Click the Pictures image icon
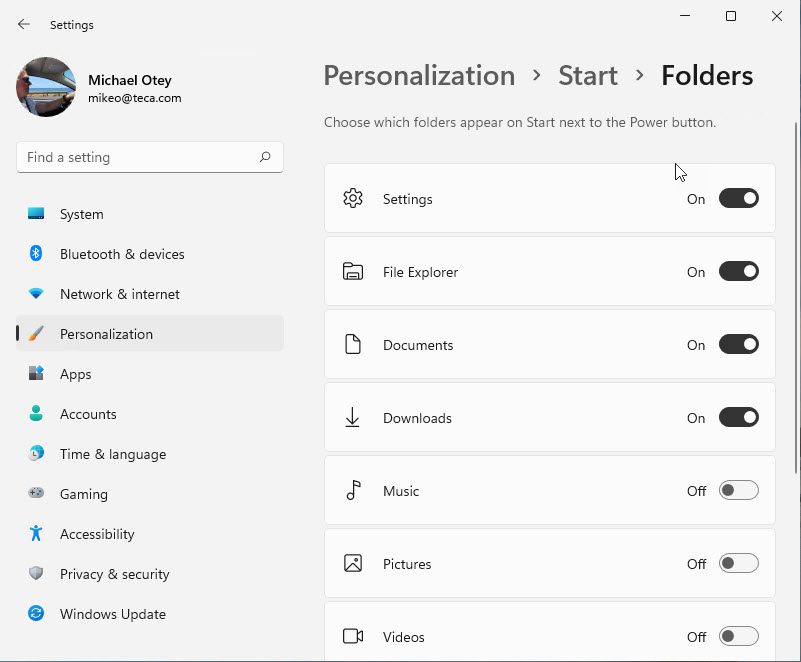Viewport: 801px width, 662px height. click(353, 563)
